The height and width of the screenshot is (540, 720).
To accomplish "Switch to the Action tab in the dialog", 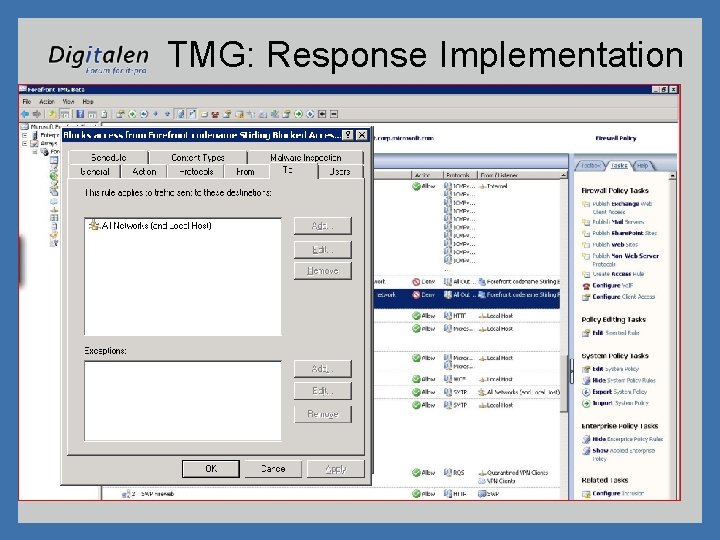I will click(144, 172).
